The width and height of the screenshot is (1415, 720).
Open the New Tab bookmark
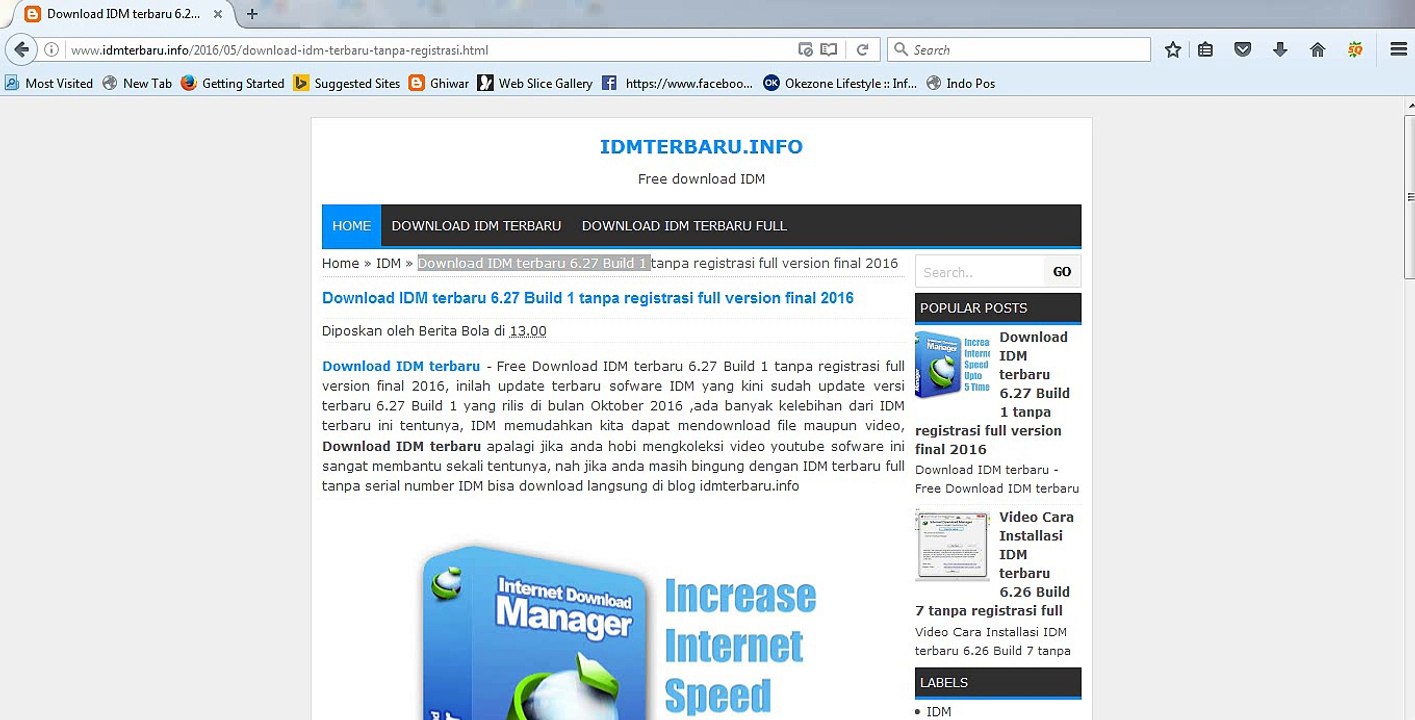(137, 83)
